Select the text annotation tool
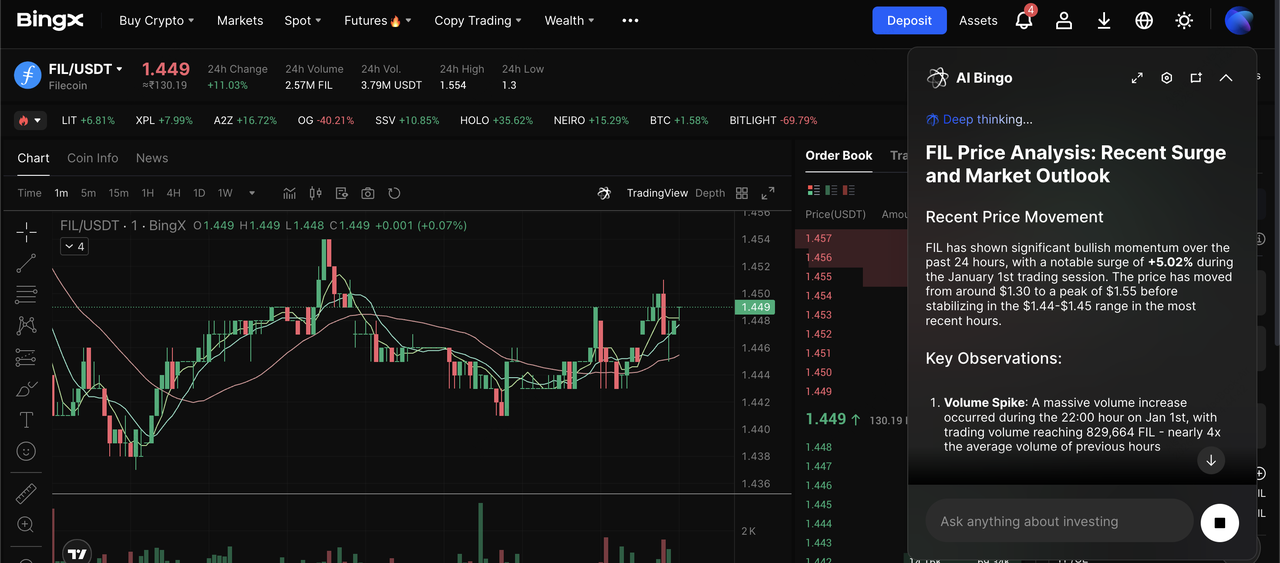The image size is (1280, 563). (x=26, y=420)
